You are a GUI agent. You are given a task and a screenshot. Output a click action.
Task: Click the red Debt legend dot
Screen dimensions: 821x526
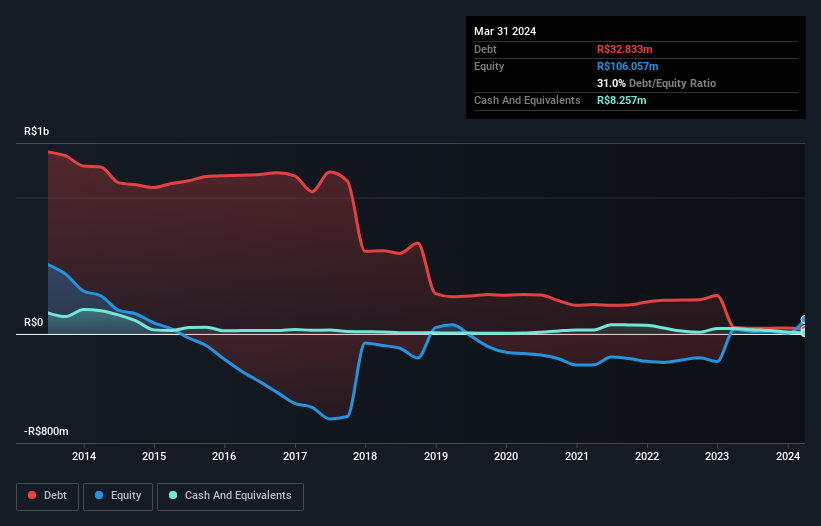pos(32,495)
